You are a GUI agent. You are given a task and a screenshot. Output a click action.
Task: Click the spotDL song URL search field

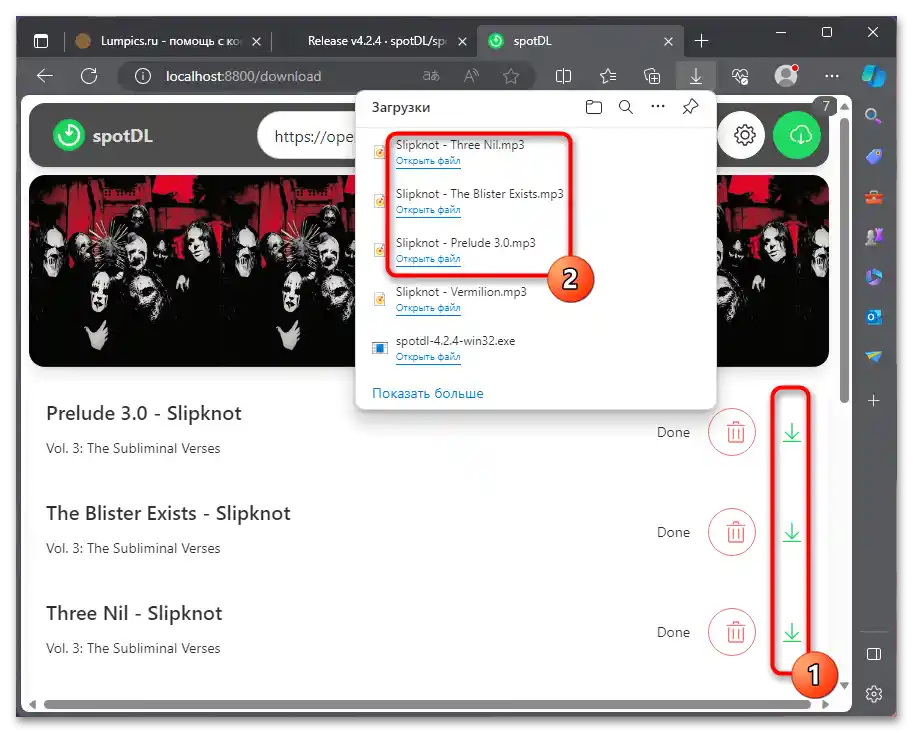[307, 136]
